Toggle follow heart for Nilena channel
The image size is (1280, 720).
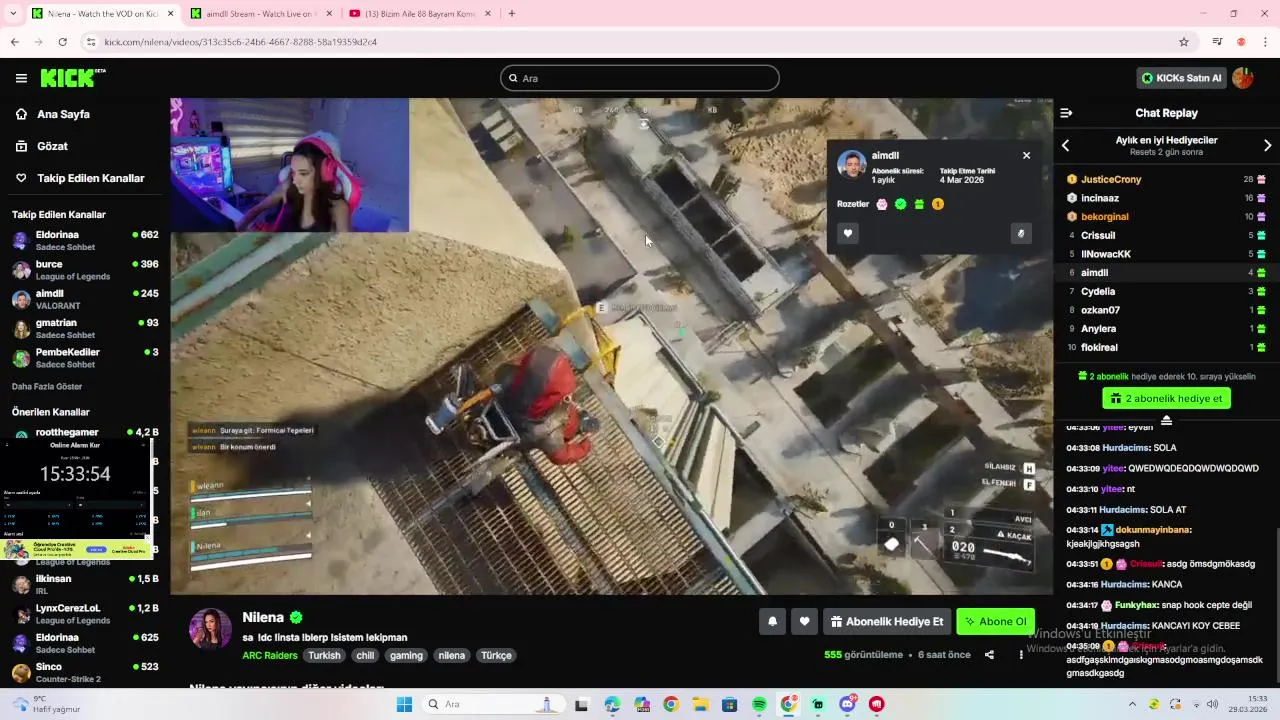(804, 621)
